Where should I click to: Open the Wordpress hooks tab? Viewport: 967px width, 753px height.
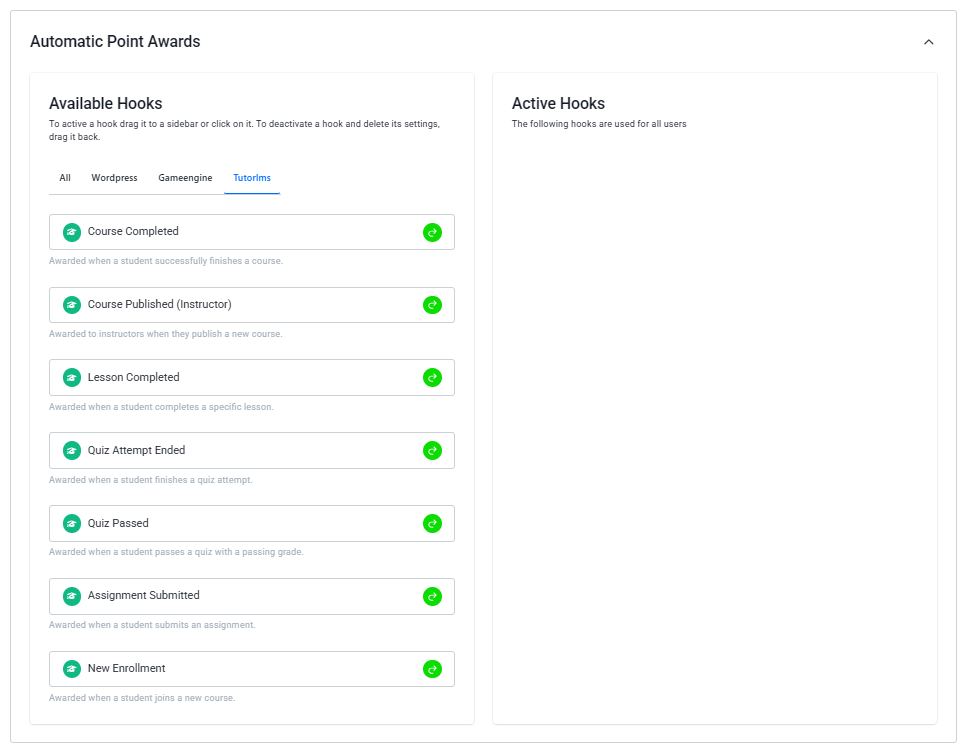(114, 178)
